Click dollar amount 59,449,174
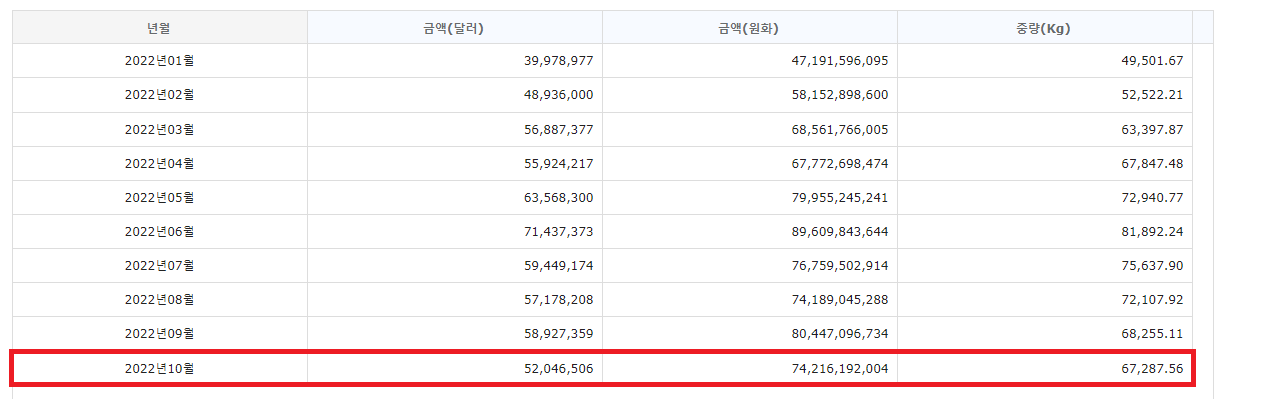The image size is (1261, 399). pos(558,265)
